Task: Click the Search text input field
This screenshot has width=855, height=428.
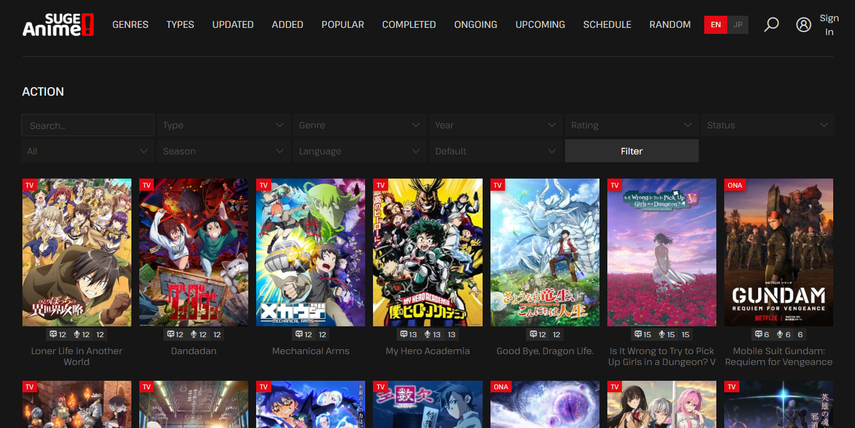Action: point(88,125)
